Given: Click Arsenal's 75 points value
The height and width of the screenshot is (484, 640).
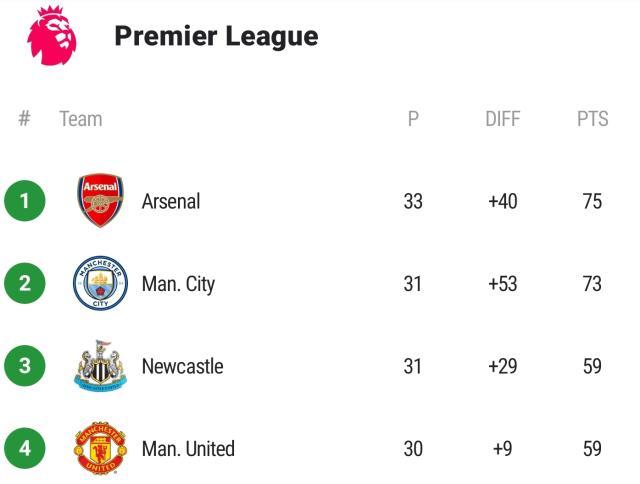Looking at the screenshot, I should pos(592,201).
